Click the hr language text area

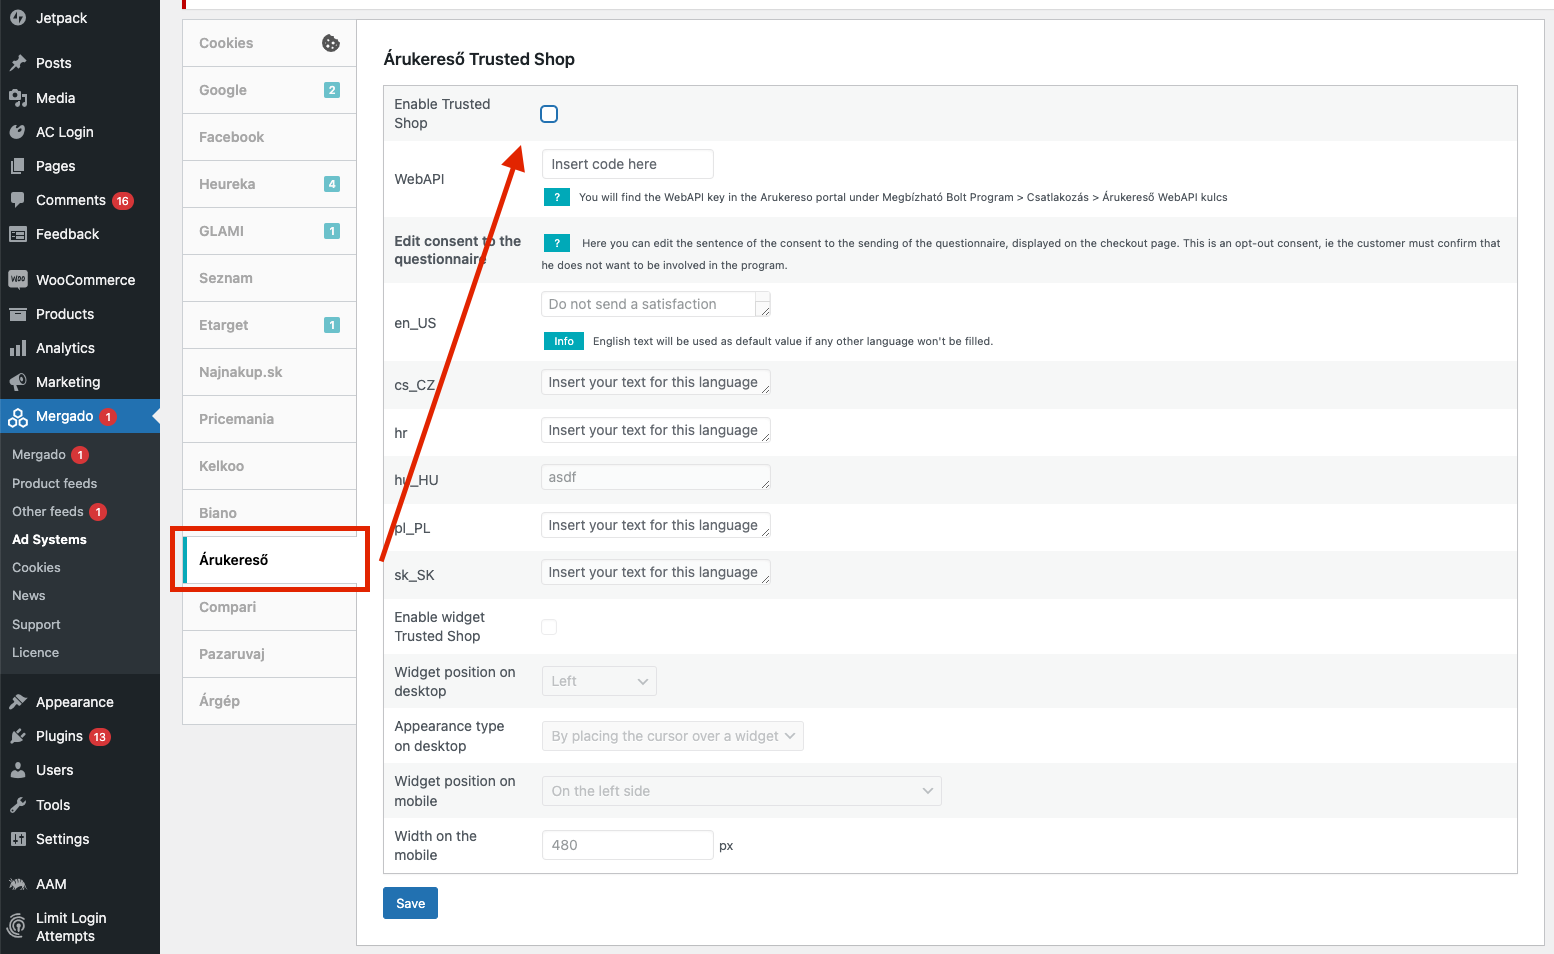pyautogui.click(x=656, y=430)
